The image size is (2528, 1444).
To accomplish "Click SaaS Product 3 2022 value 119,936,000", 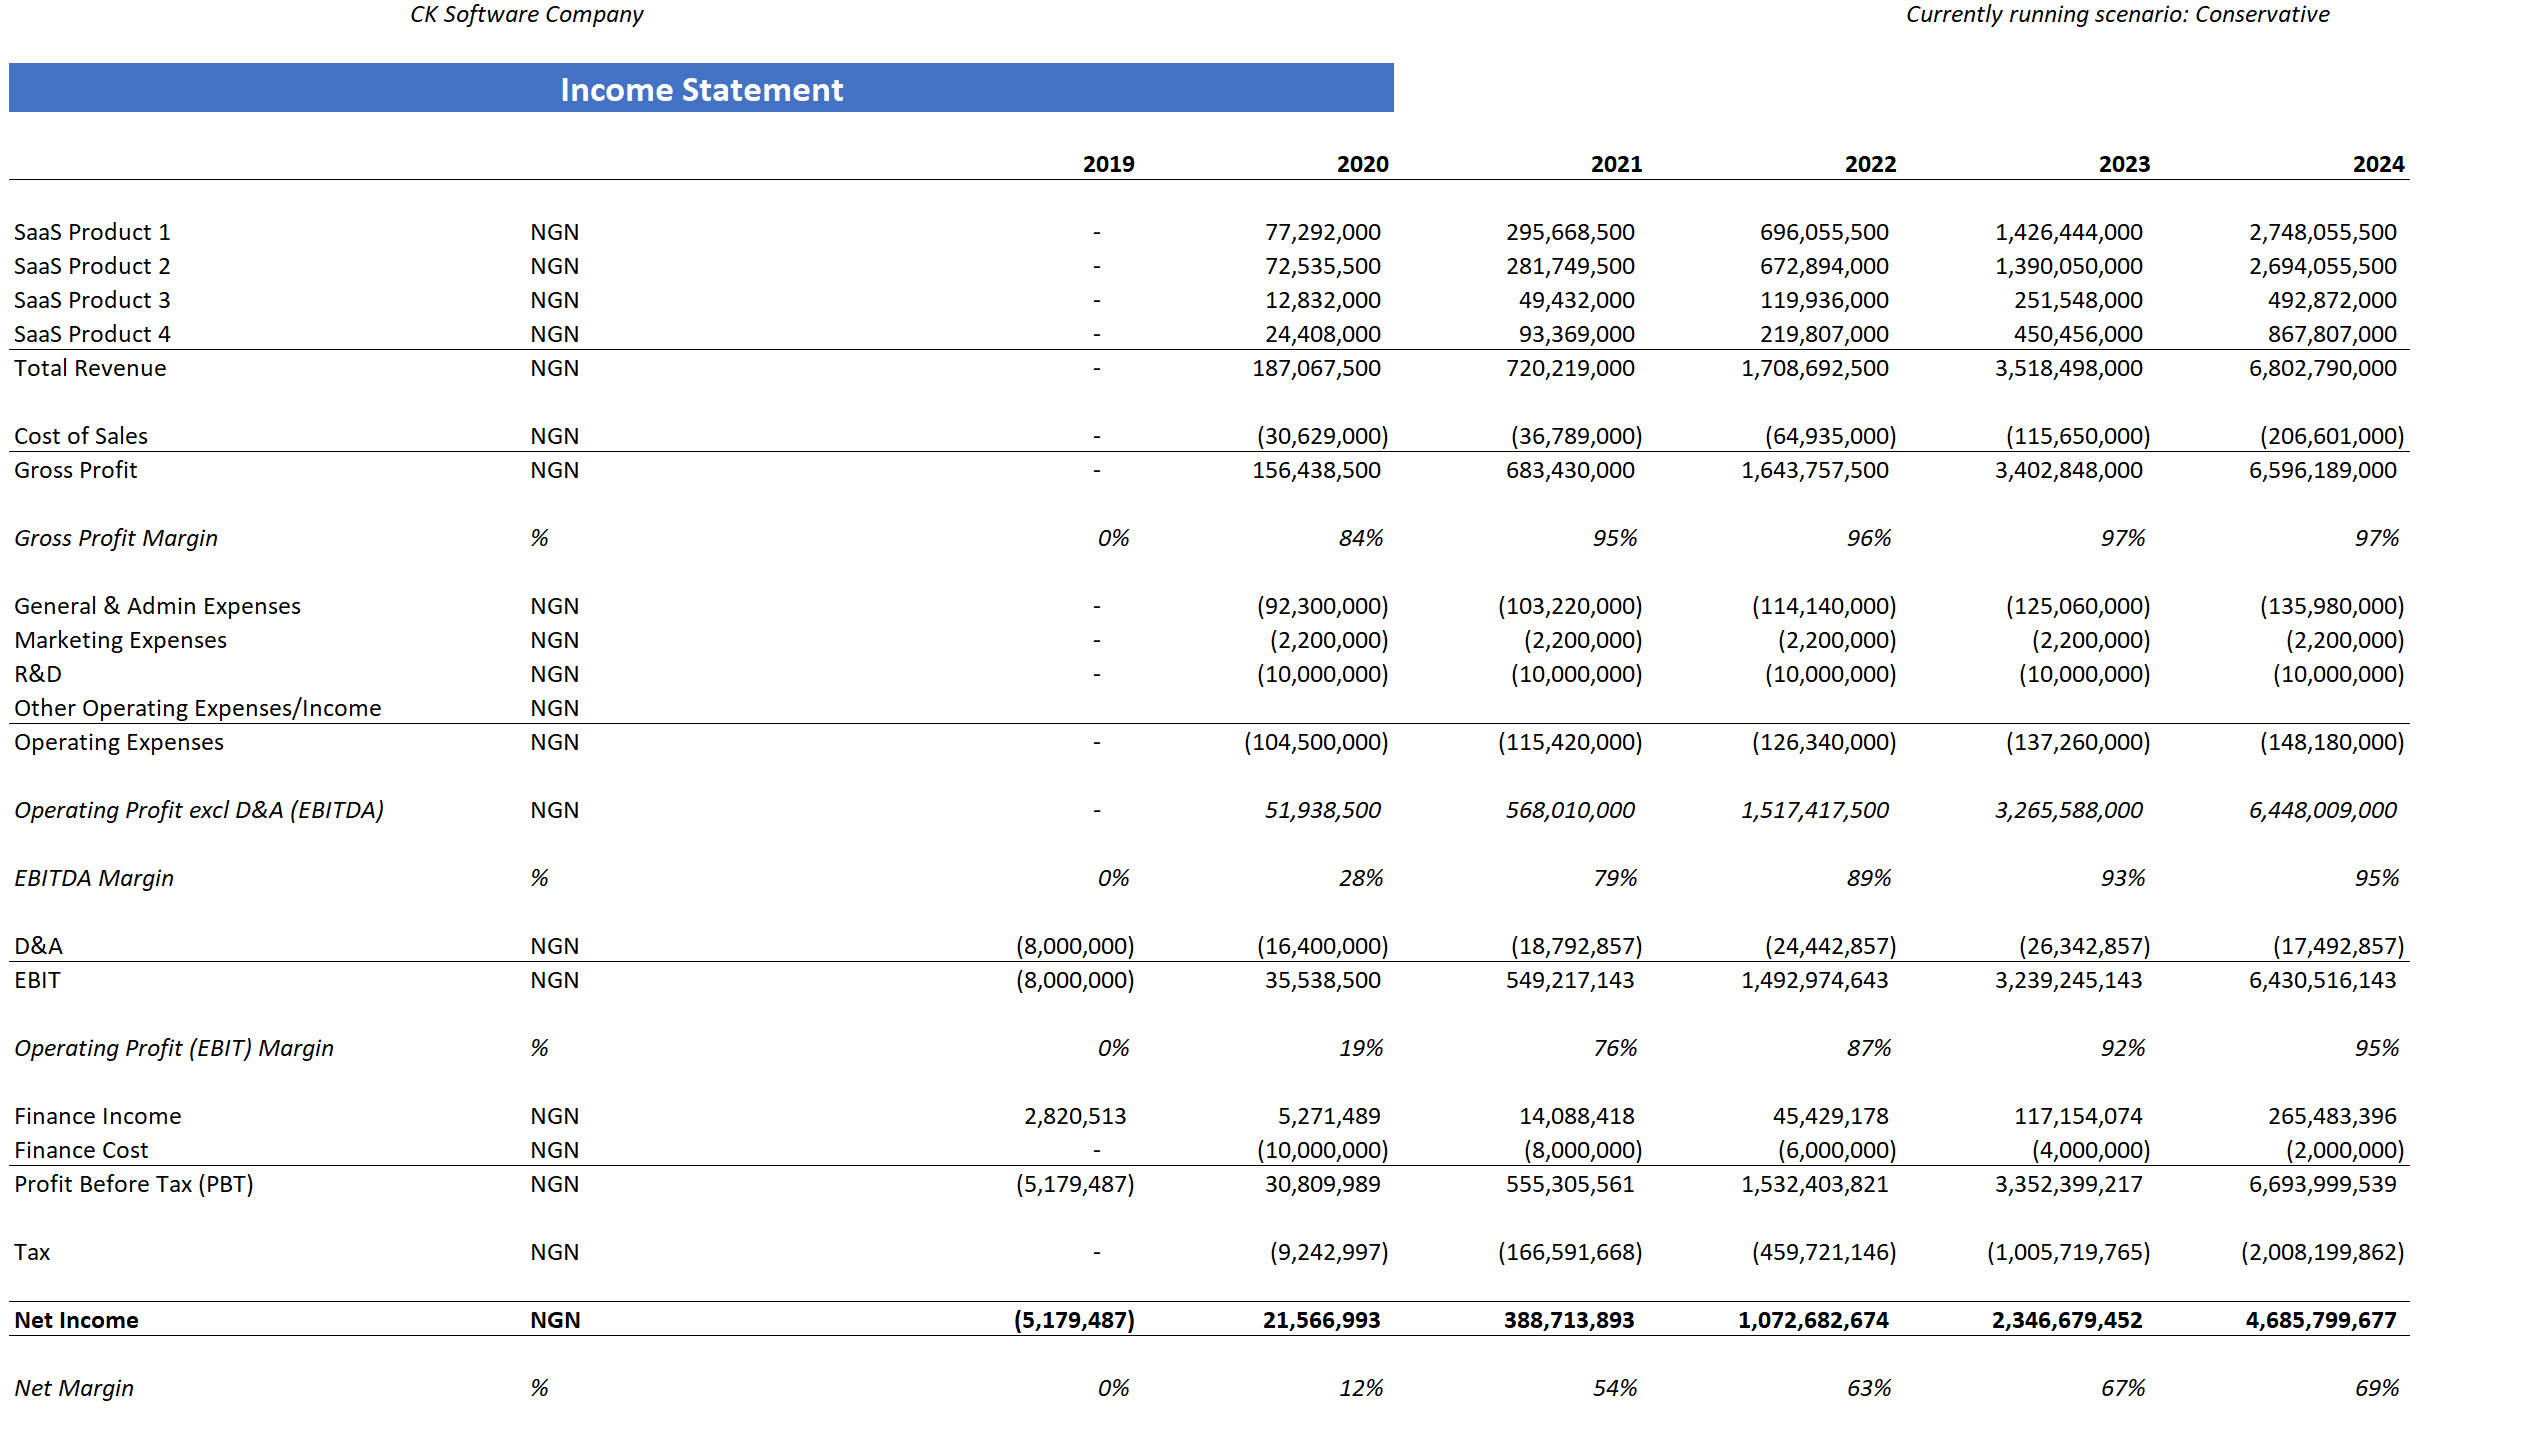I will click(x=1824, y=300).
